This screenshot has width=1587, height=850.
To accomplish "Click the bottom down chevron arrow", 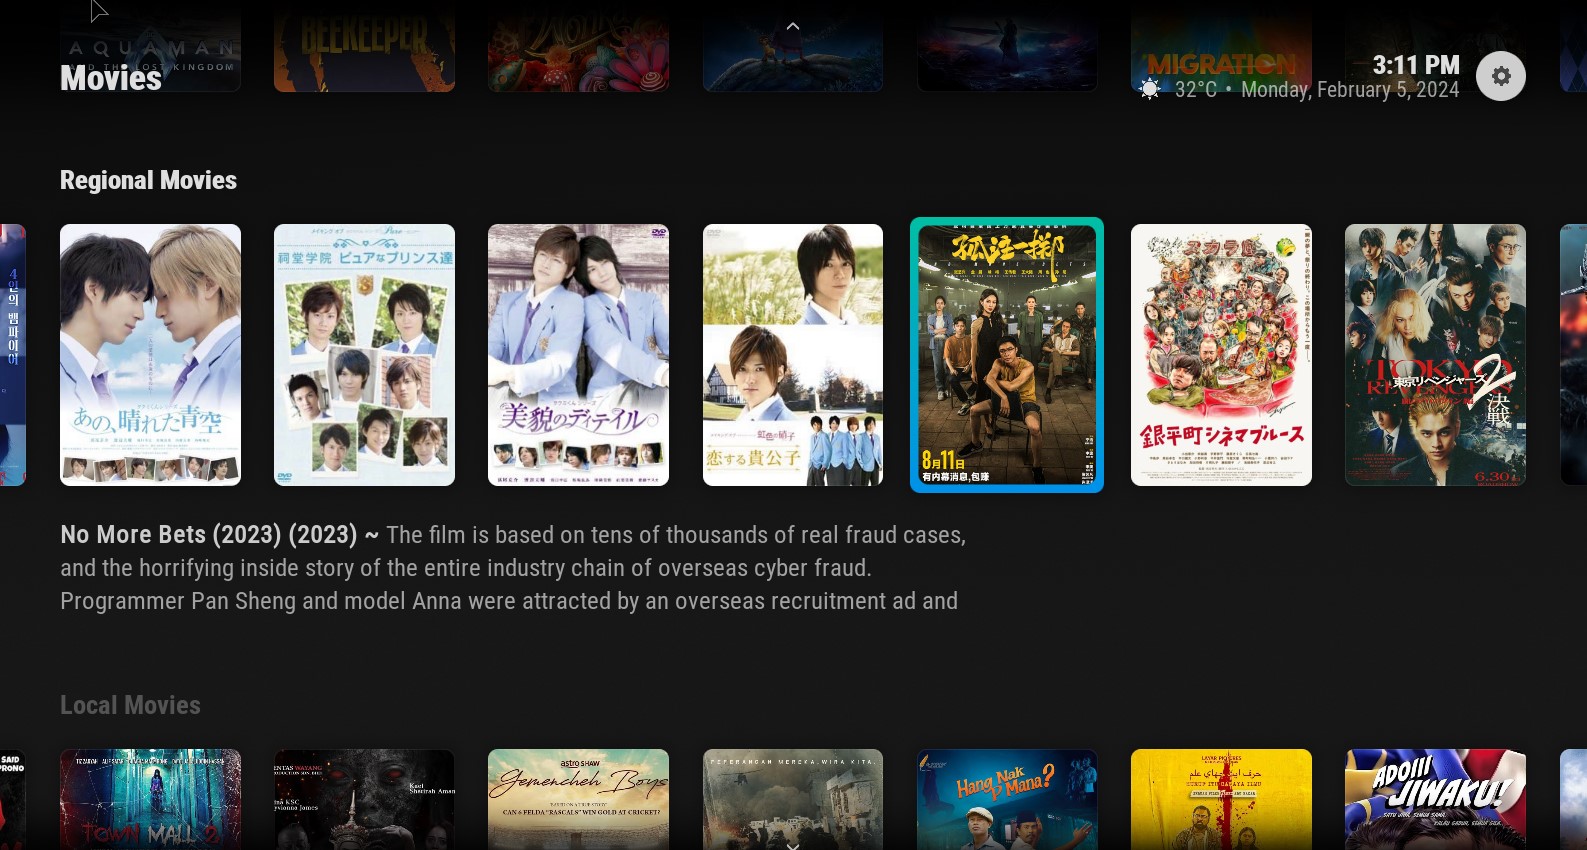I will (x=793, y=845).
